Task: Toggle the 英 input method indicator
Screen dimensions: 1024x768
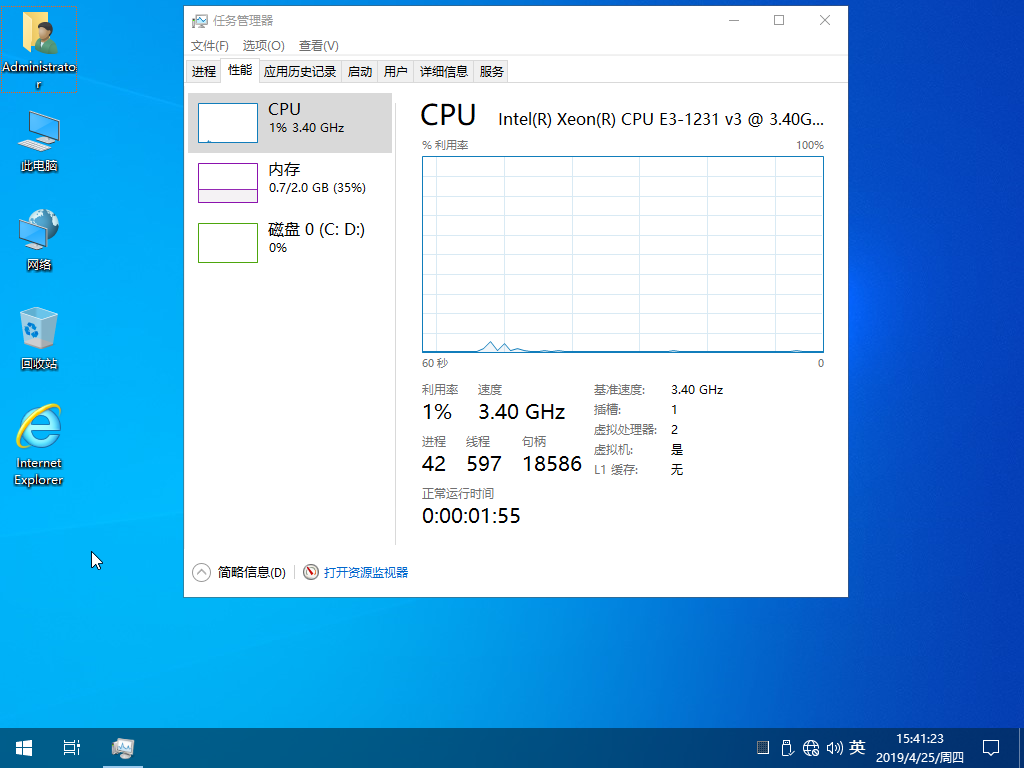Action: click(857, 747)
